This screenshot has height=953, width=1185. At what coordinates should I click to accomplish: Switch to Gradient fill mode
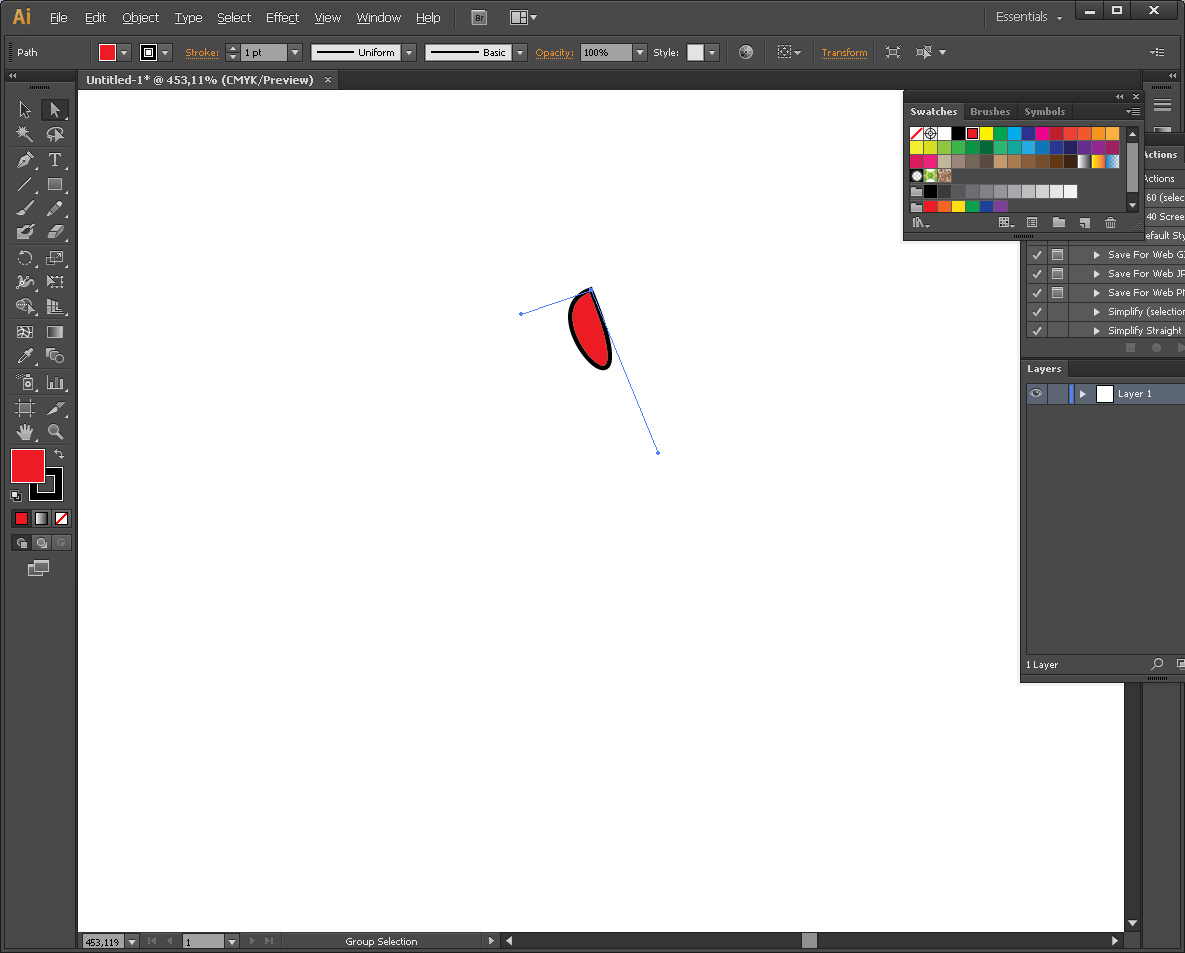coord(42,518)
